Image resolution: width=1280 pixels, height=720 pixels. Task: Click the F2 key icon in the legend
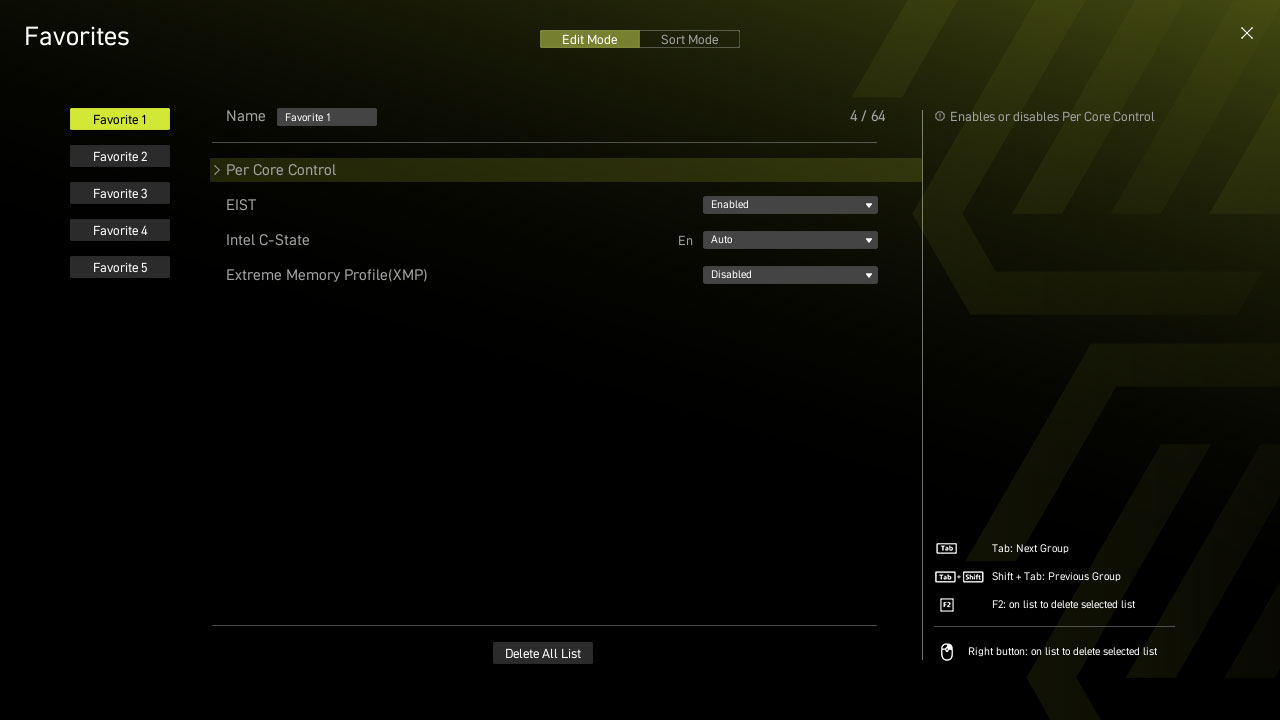[x=946, y=605]
